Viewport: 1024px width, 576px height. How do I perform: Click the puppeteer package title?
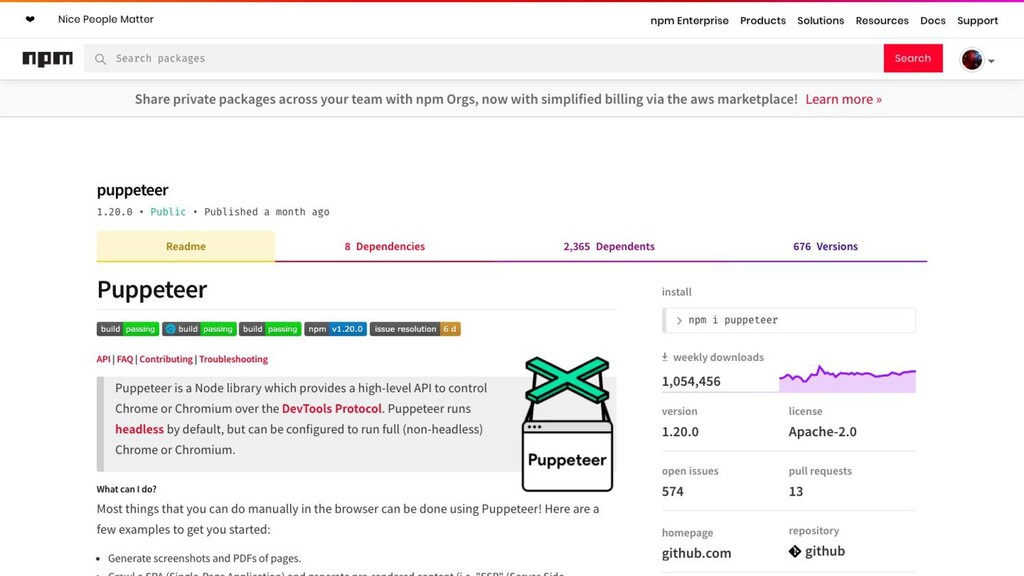(133, 190)
